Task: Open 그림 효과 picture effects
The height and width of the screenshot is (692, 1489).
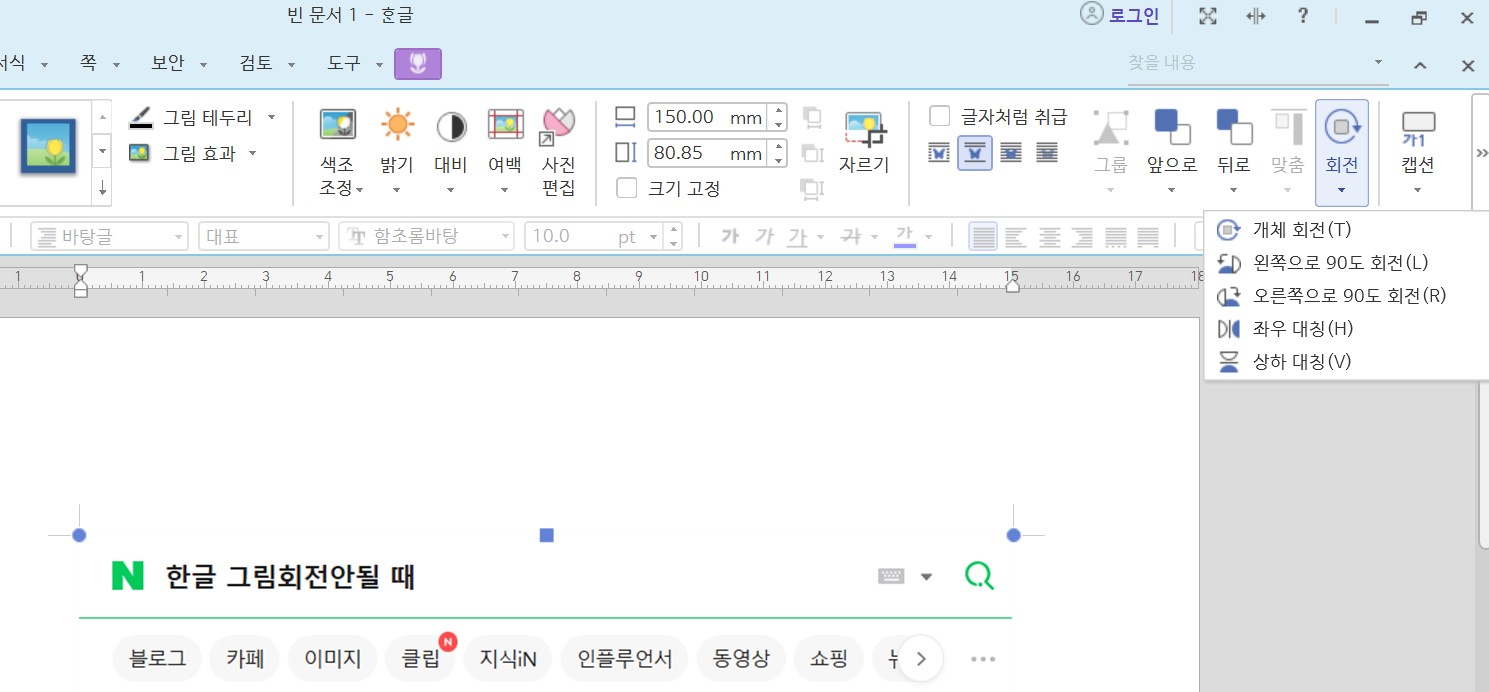Action: (185, 153)
